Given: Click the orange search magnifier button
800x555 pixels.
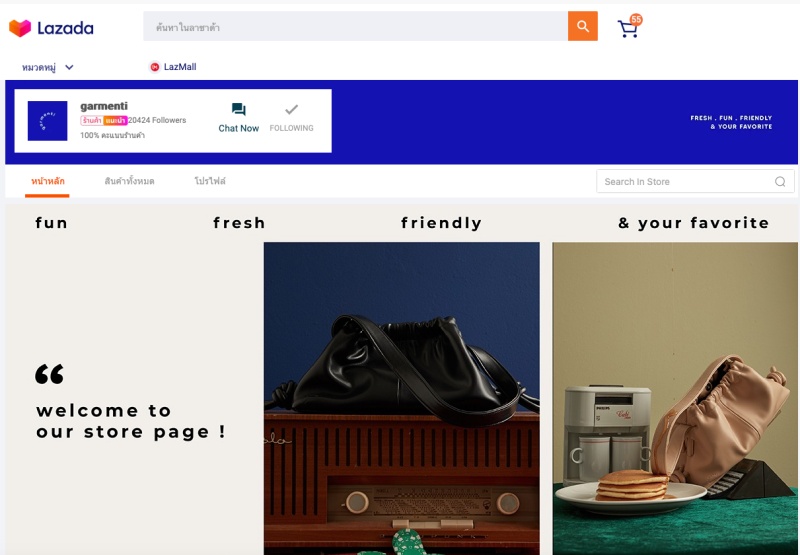Looking at the screenshot, I should pos(583,26).
